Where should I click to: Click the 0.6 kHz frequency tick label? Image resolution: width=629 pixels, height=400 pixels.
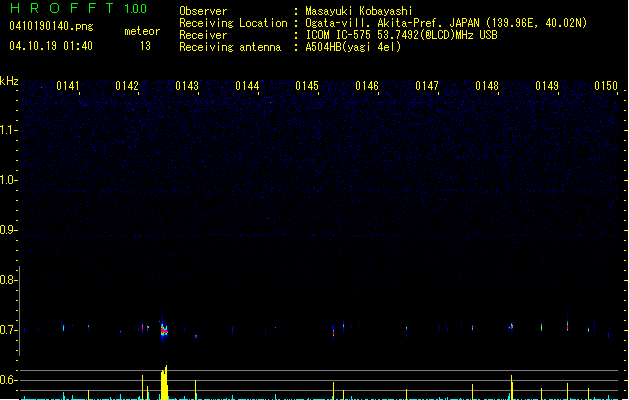(x=8, y=380)
